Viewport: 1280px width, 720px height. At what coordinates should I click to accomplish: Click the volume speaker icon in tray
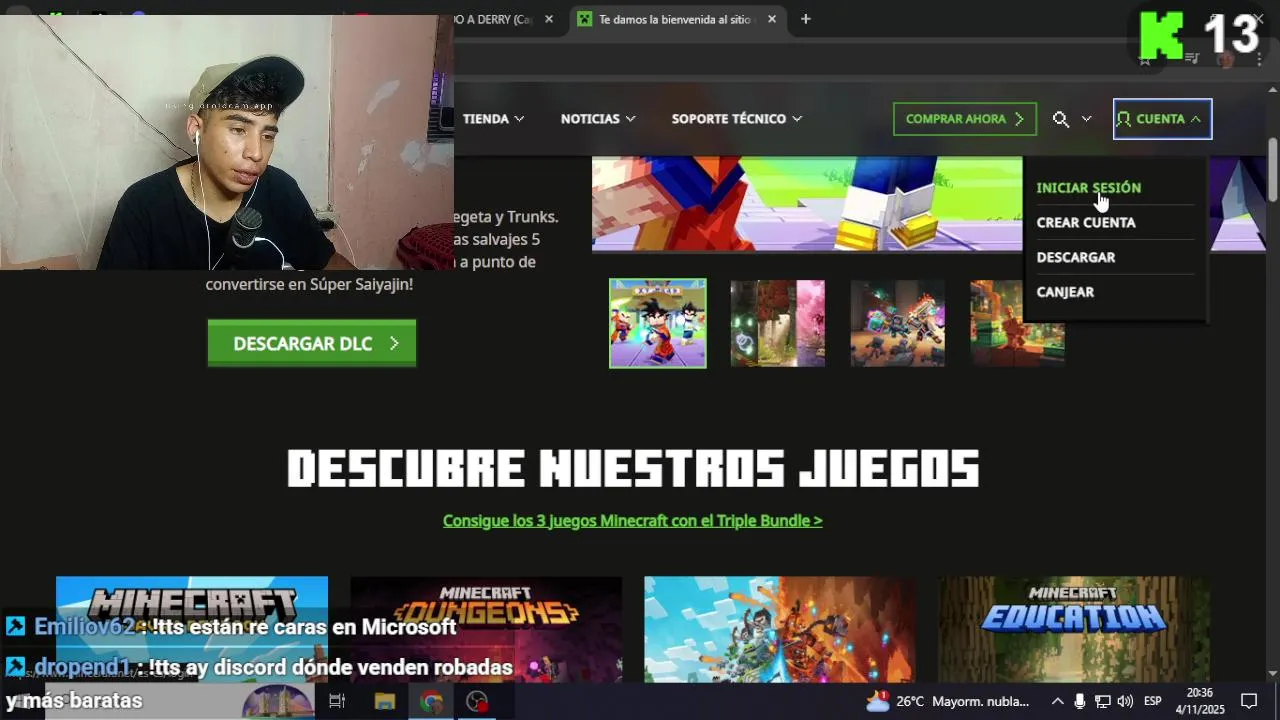click(x=1125, y=701)
